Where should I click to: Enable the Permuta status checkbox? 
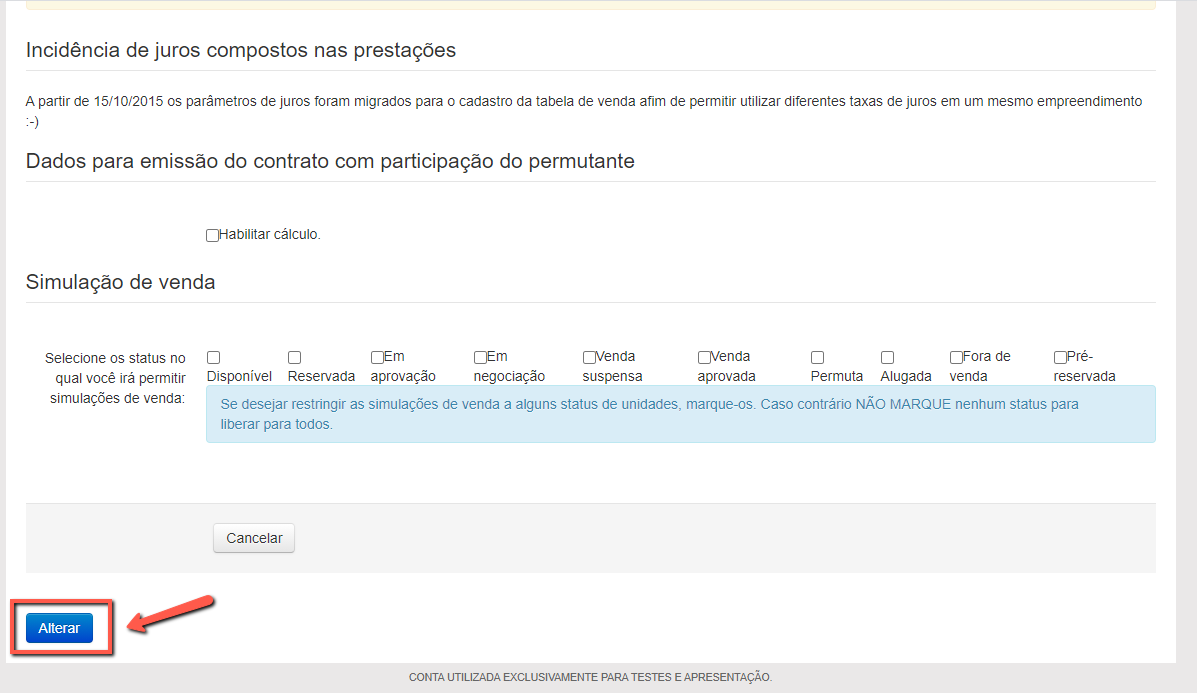click(x=817, y=357)
